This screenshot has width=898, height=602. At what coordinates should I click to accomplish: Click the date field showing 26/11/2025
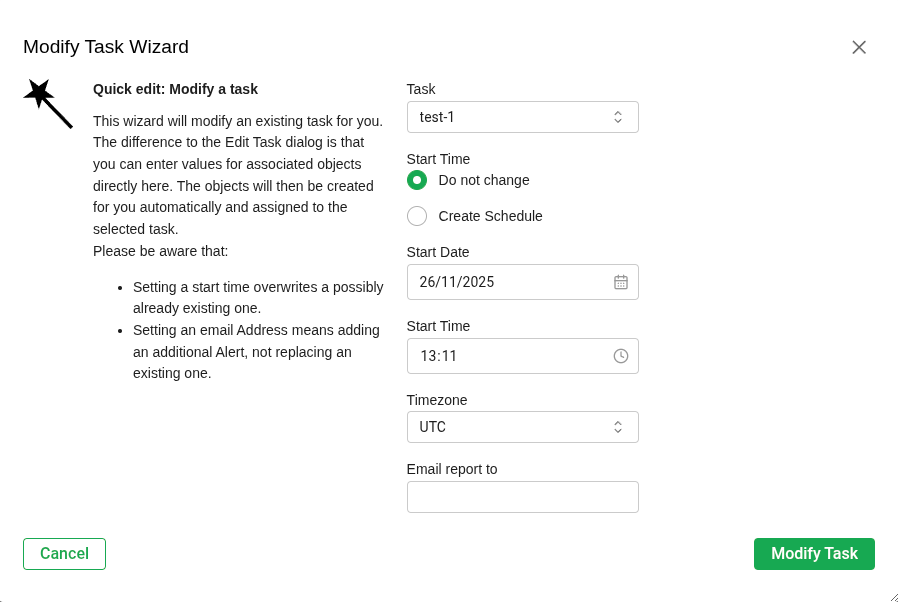coord(500,281)
